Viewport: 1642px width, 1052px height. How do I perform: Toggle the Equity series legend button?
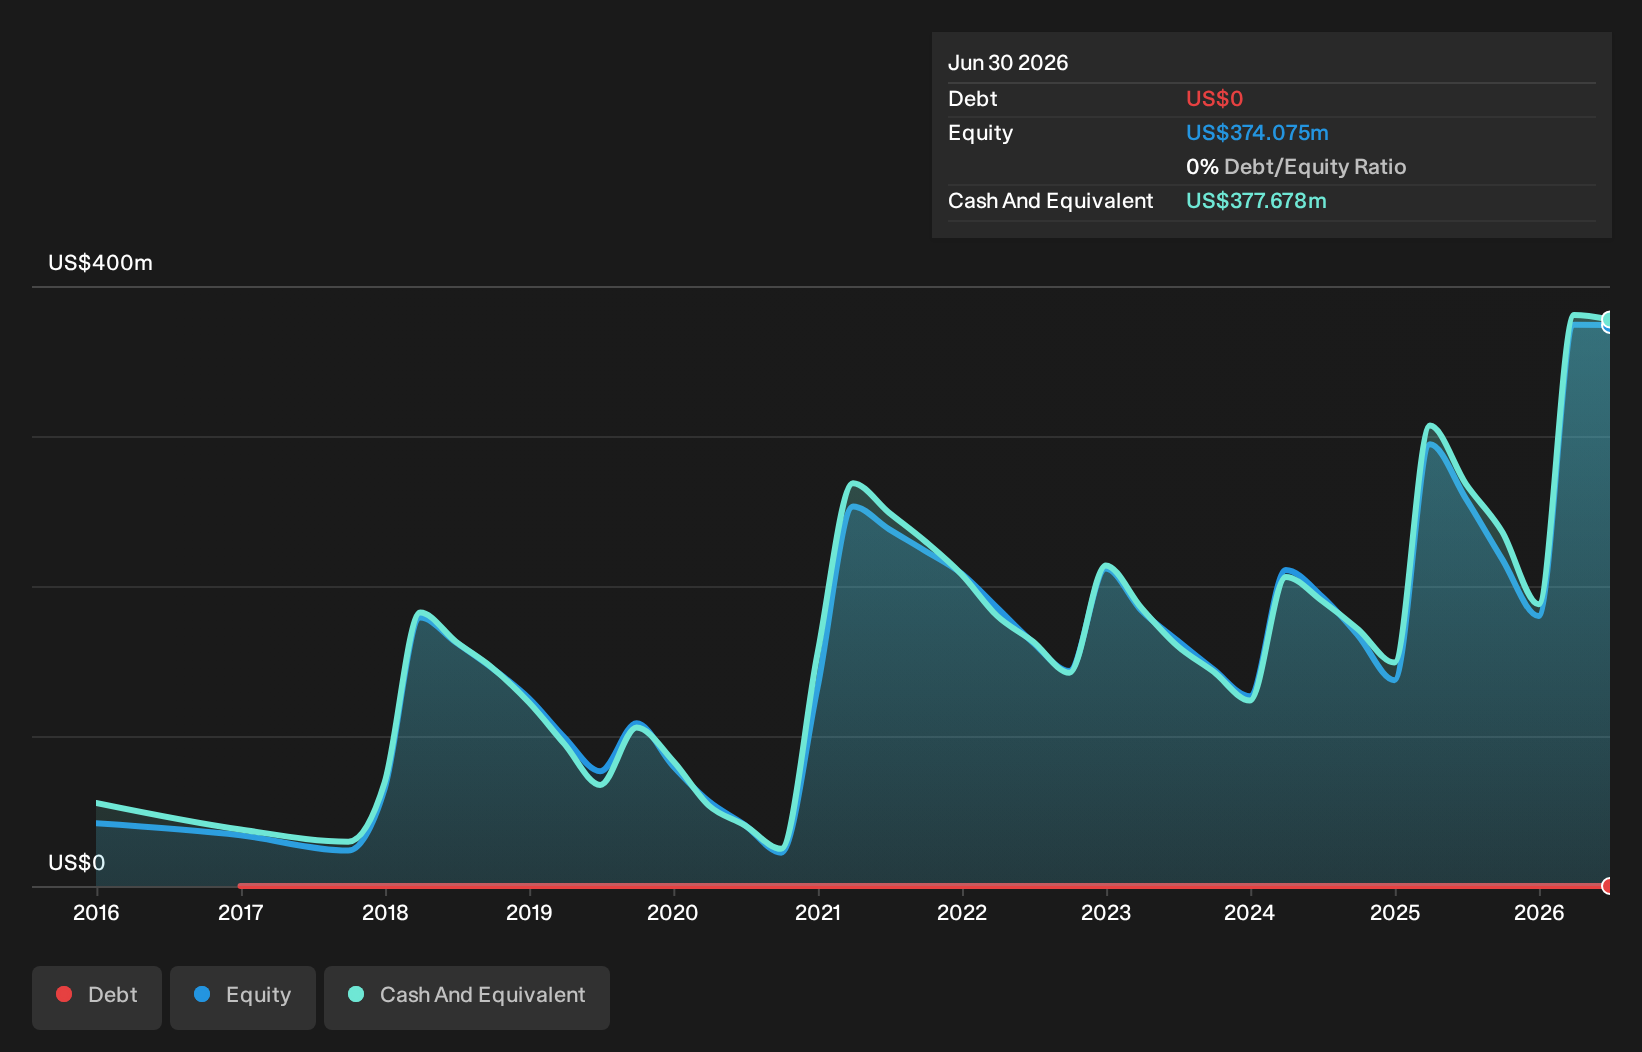pos(243,997)
